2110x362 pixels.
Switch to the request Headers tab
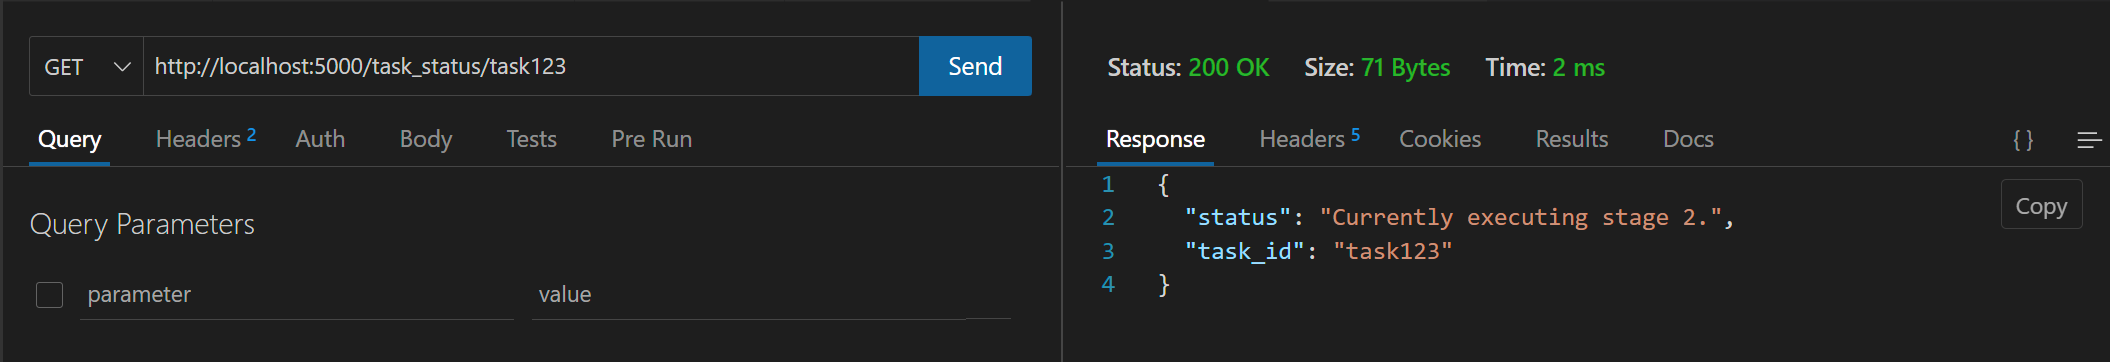(206, 139)
